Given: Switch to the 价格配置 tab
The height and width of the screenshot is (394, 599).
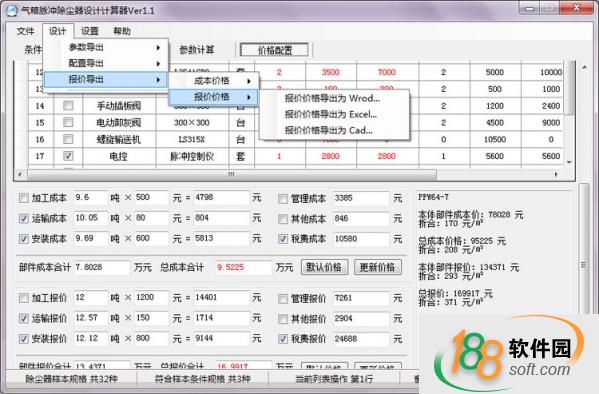Looking at the screenshot, I should 274,50.
